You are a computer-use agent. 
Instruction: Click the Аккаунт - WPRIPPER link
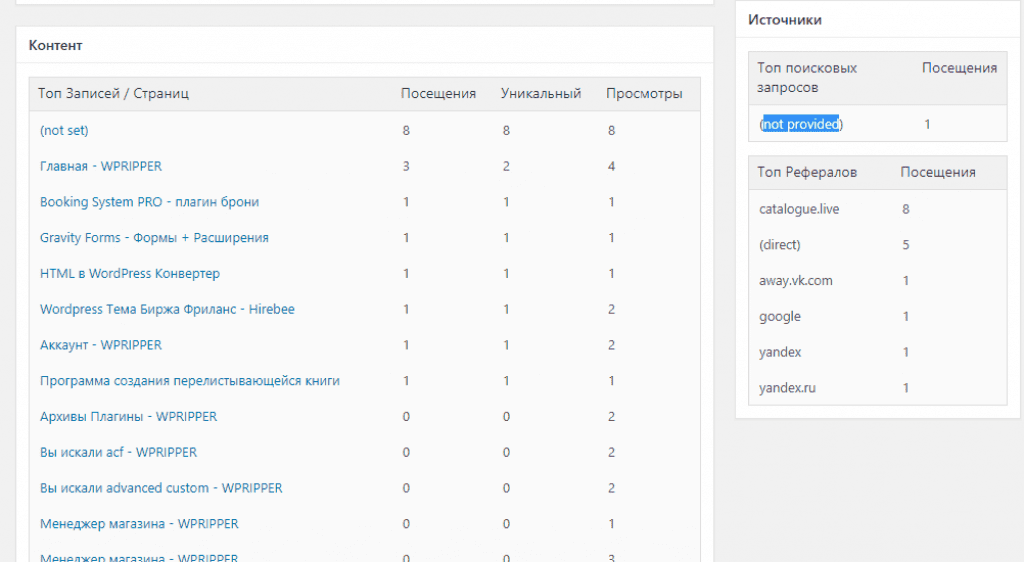coord(100,345)
